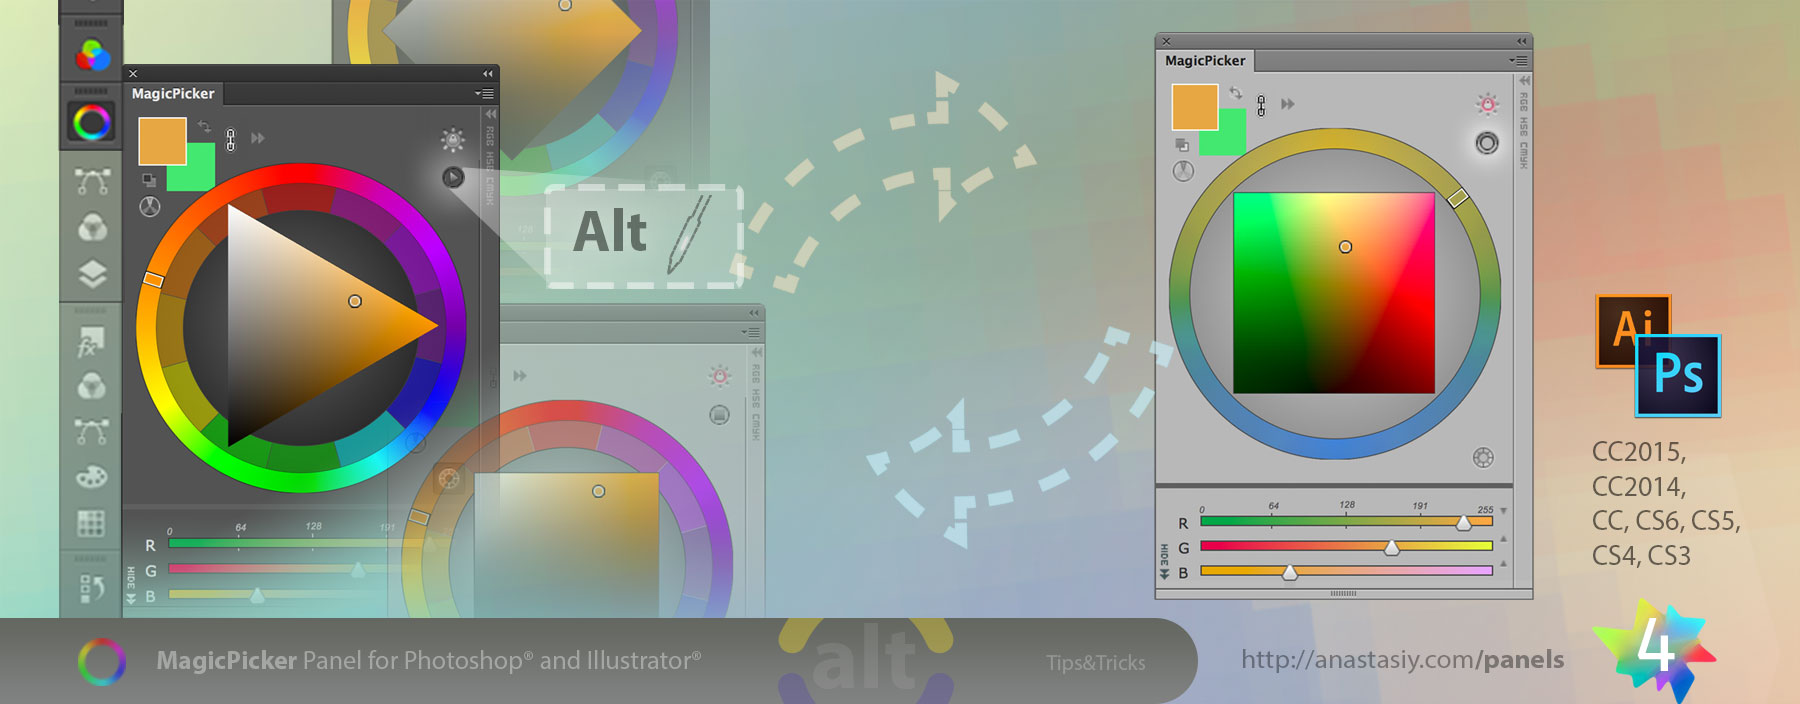Click wheel icon beside faded square picker
Viewport: 1800px width, 704px height.
click(449, 478)
